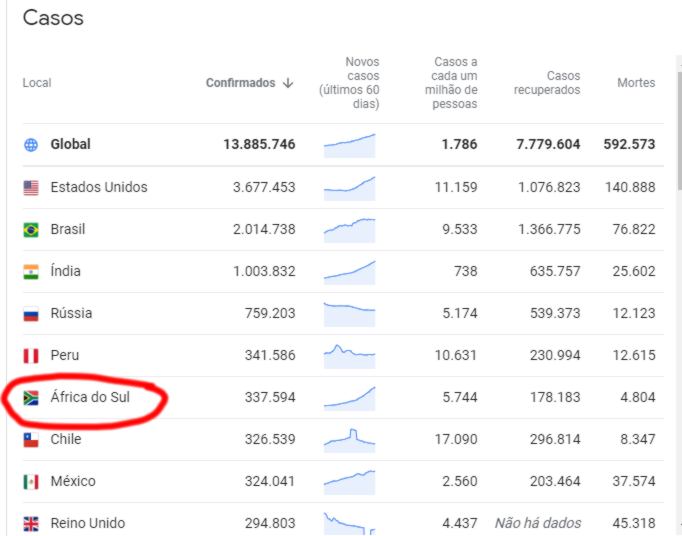Click the Casos recuperados column header
Viewport: 682px width, 536px height.
547,83
